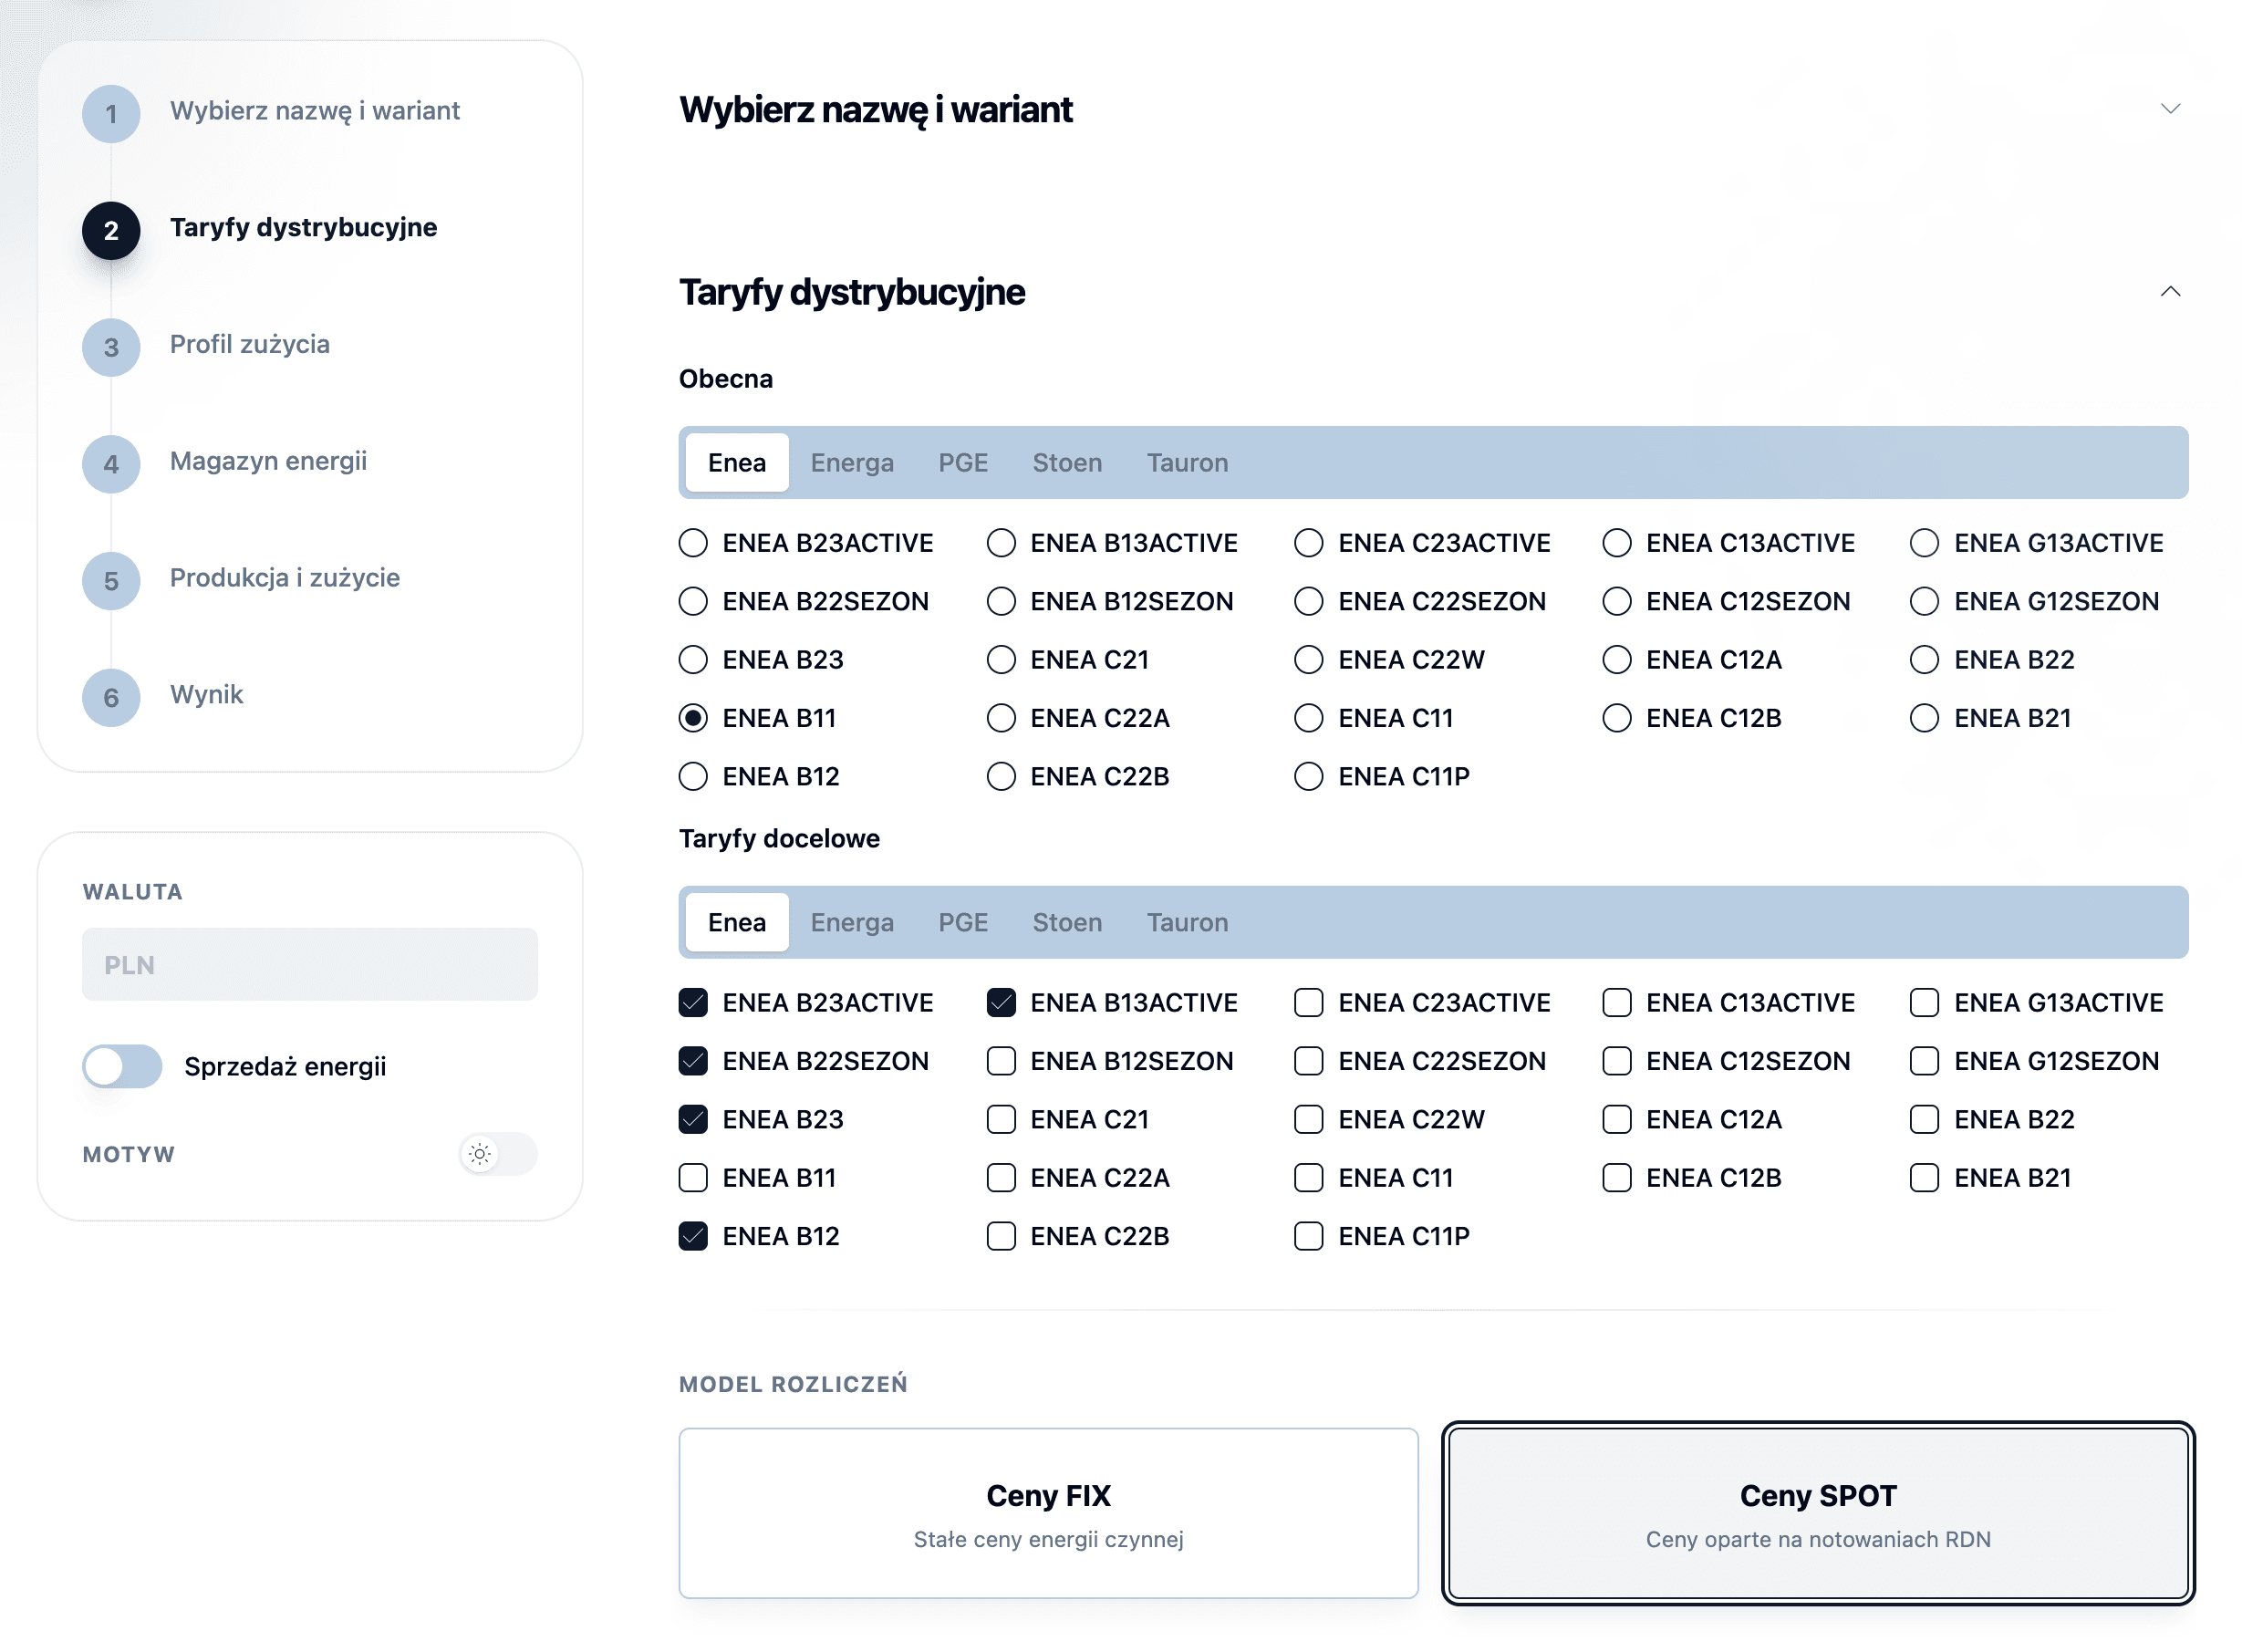Image resolution: width=2242 pixels, height=1652 pixels.
Task: Choose the Ceny SPOT pricing model
Action: pos(1817,1513)
